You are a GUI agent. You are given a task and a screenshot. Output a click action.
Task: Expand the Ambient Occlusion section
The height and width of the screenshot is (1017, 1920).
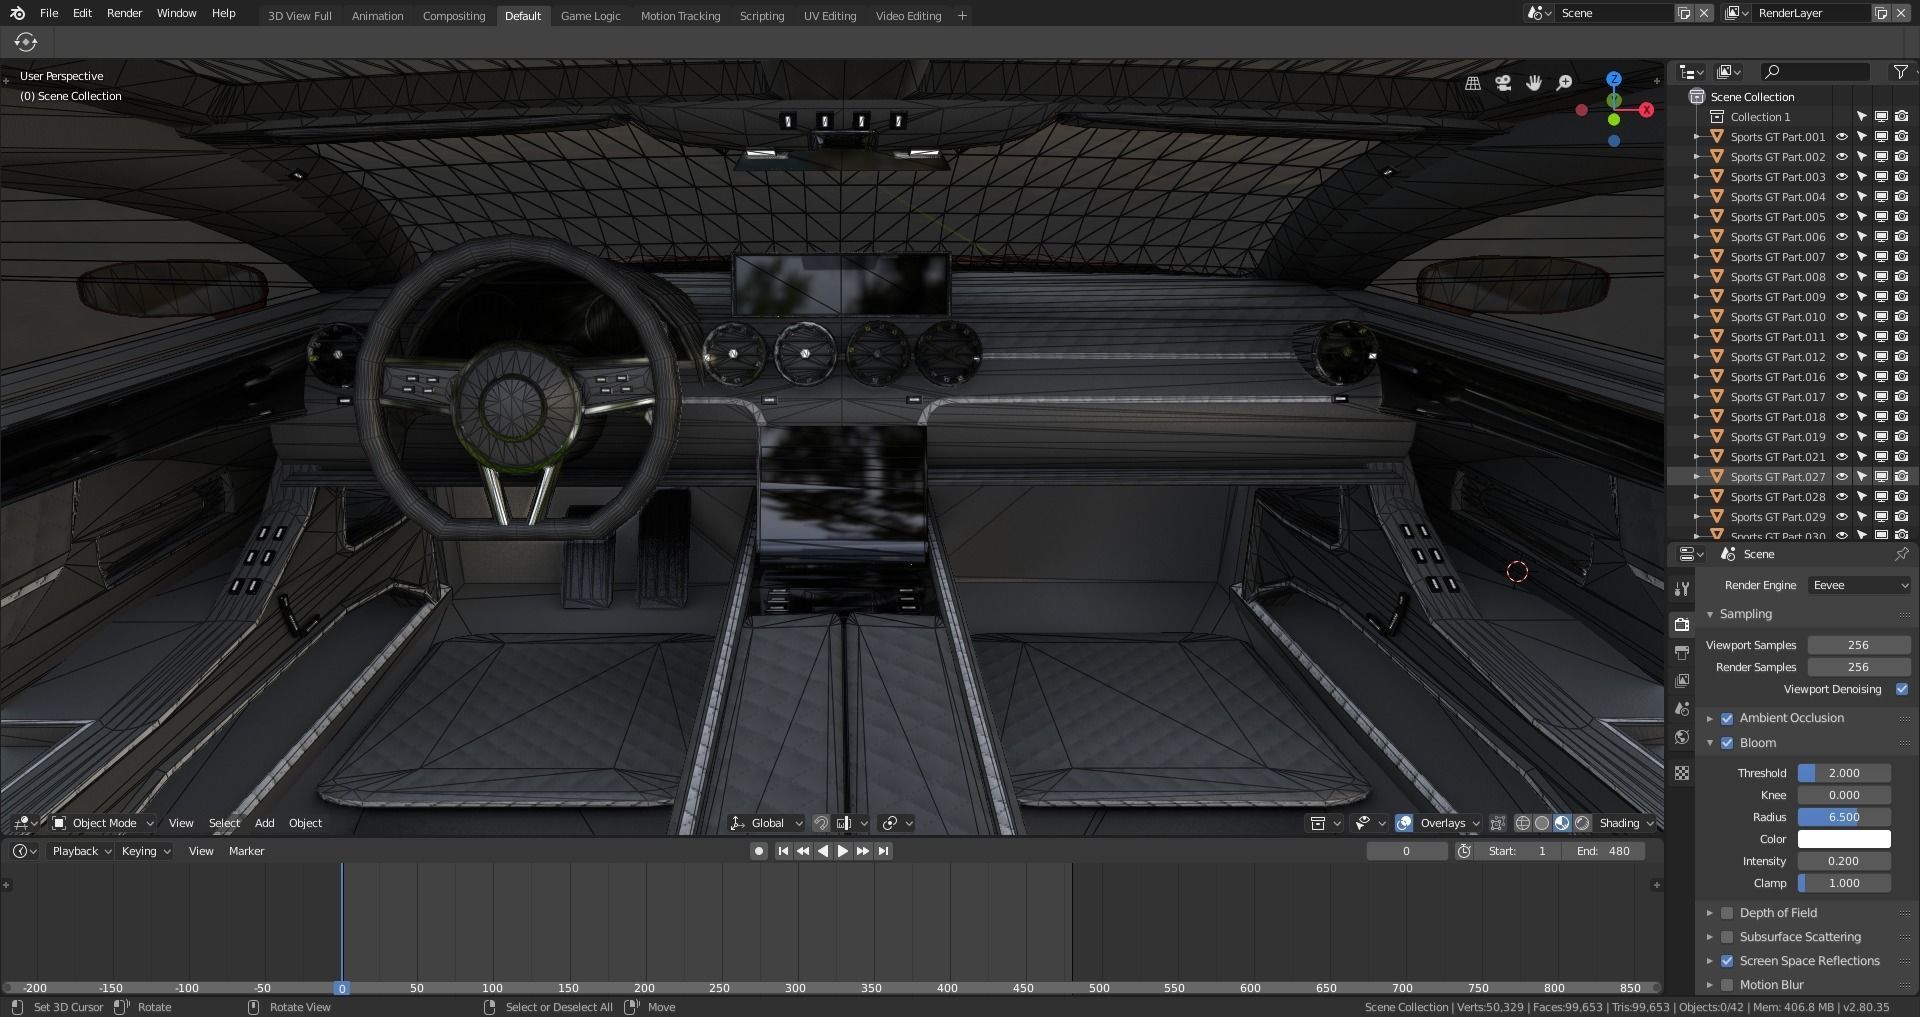pos(1710,718)
